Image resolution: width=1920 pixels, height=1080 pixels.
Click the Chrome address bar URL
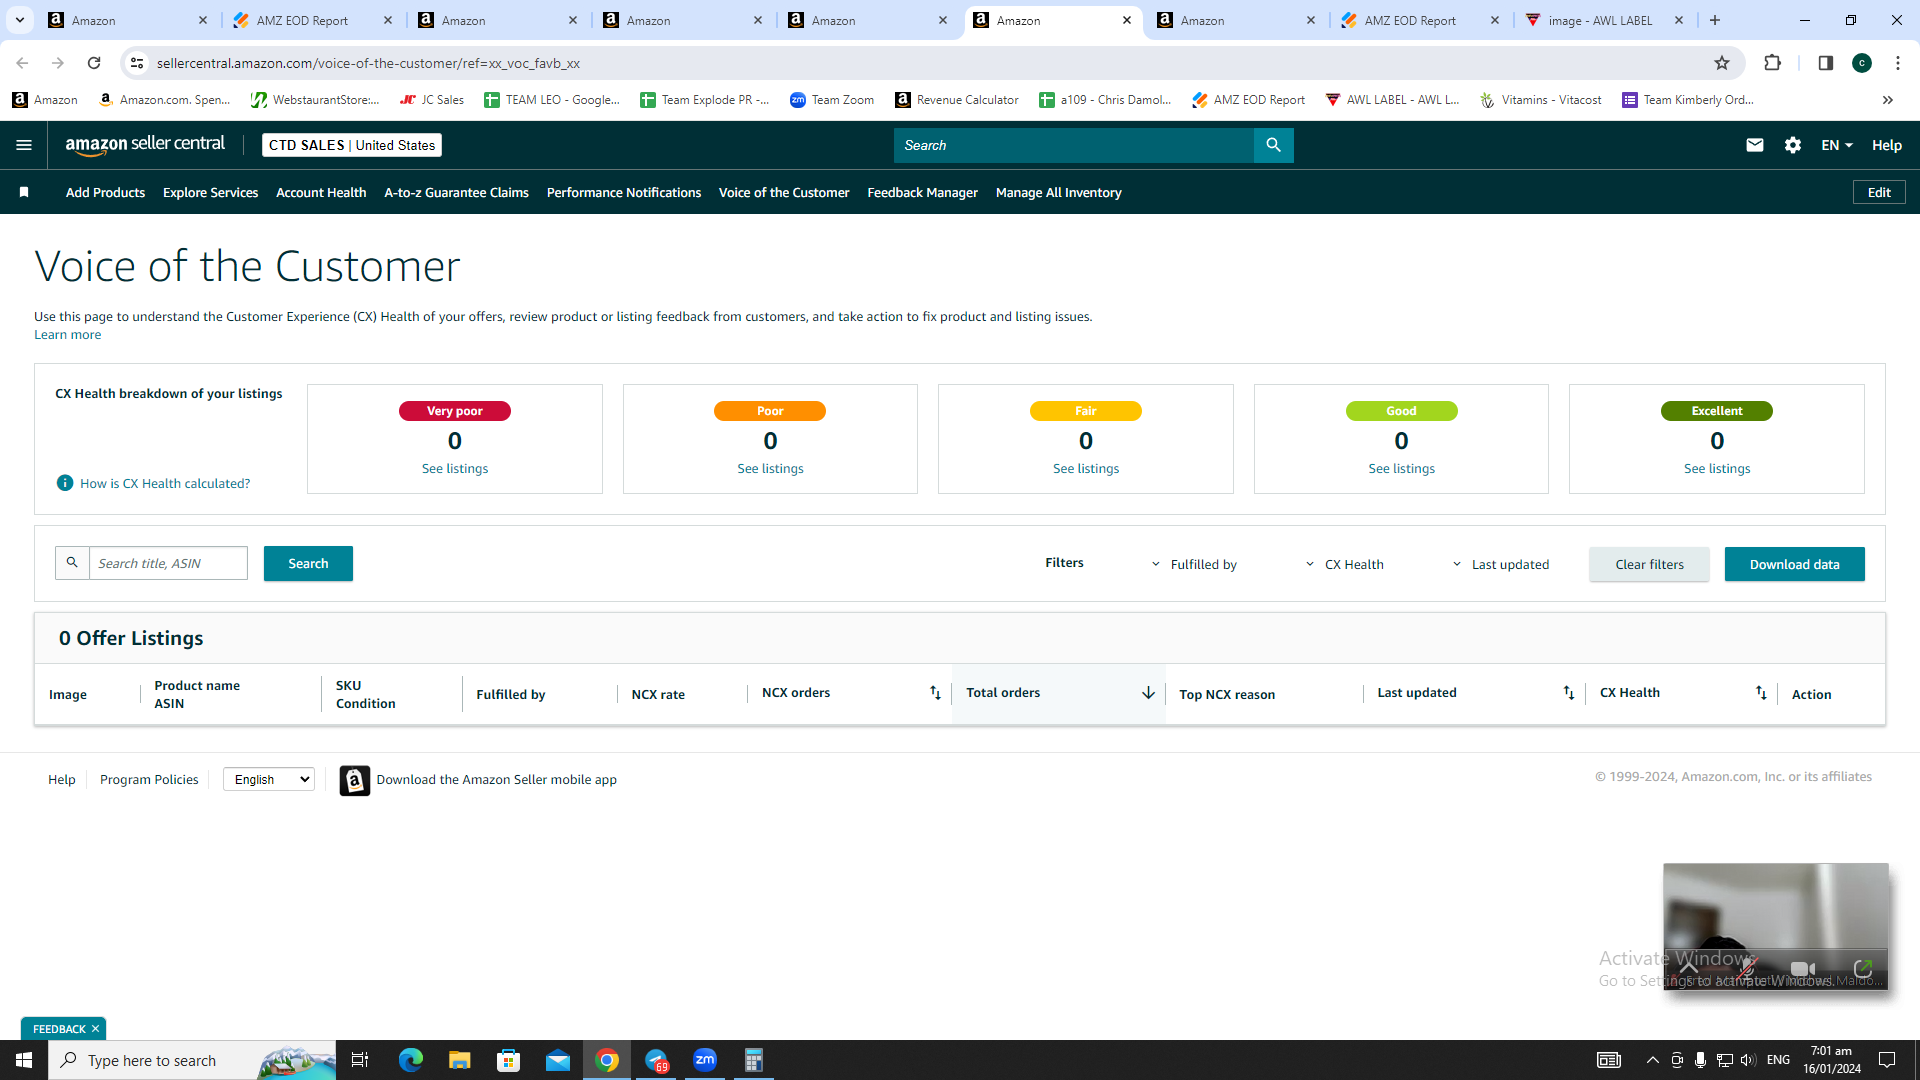tap(368, 63)
